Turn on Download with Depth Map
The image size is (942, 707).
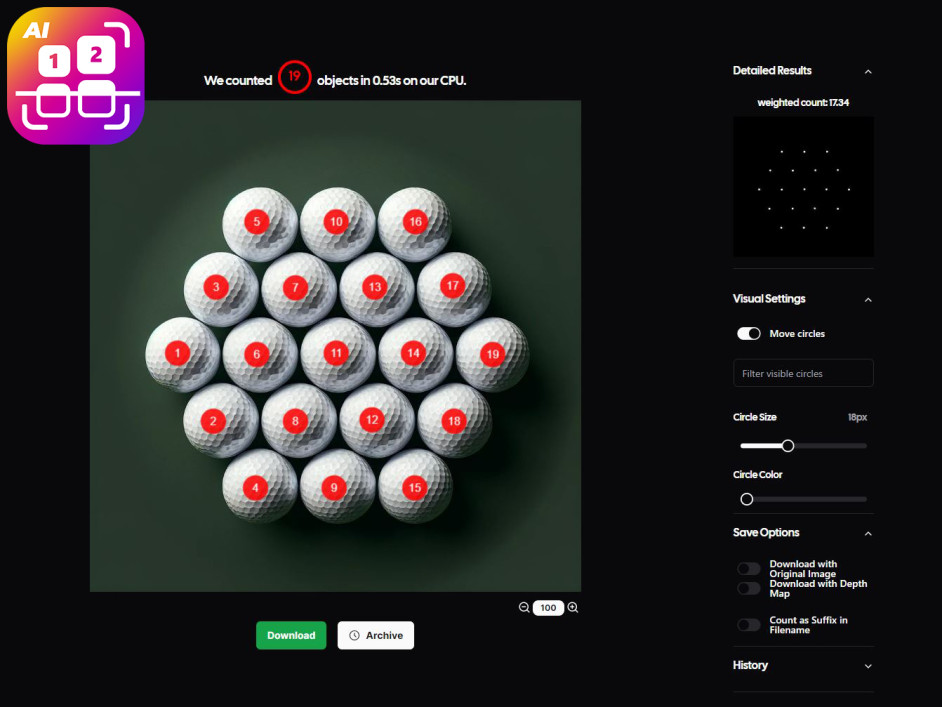click(x=749, y=588)
